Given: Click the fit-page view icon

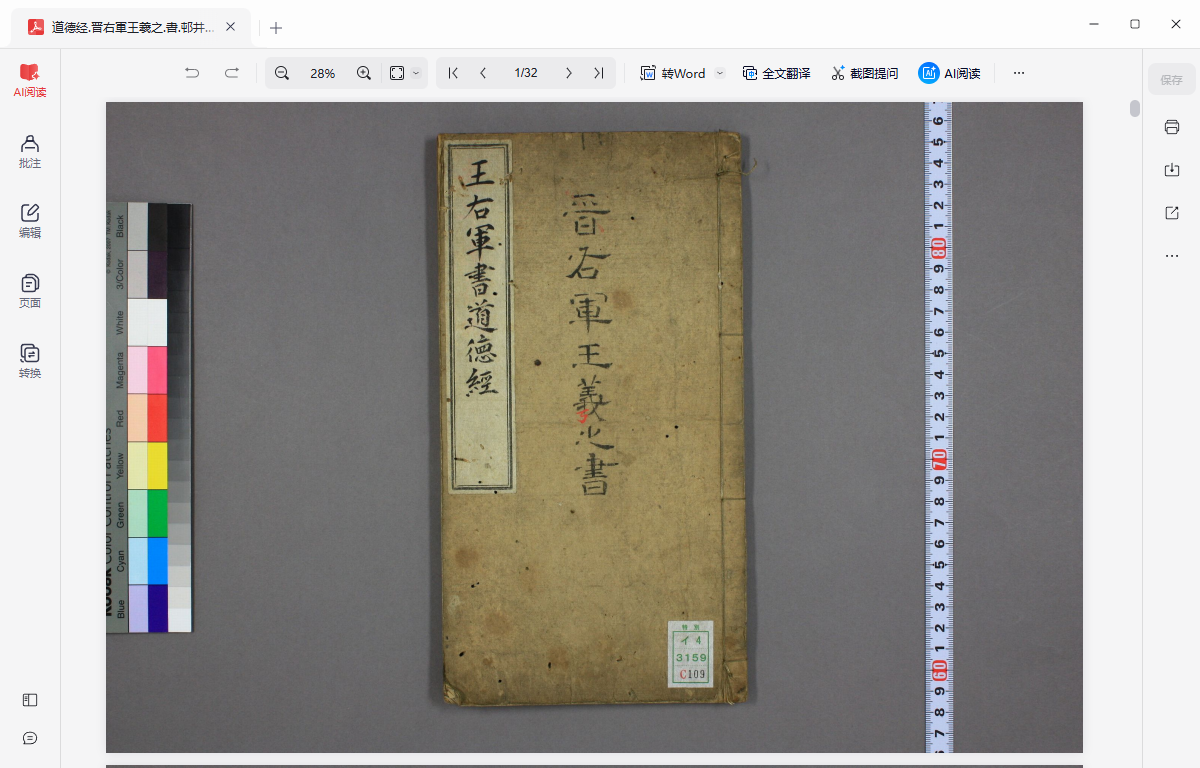Looking at the screenshot, I should point(397,73).
